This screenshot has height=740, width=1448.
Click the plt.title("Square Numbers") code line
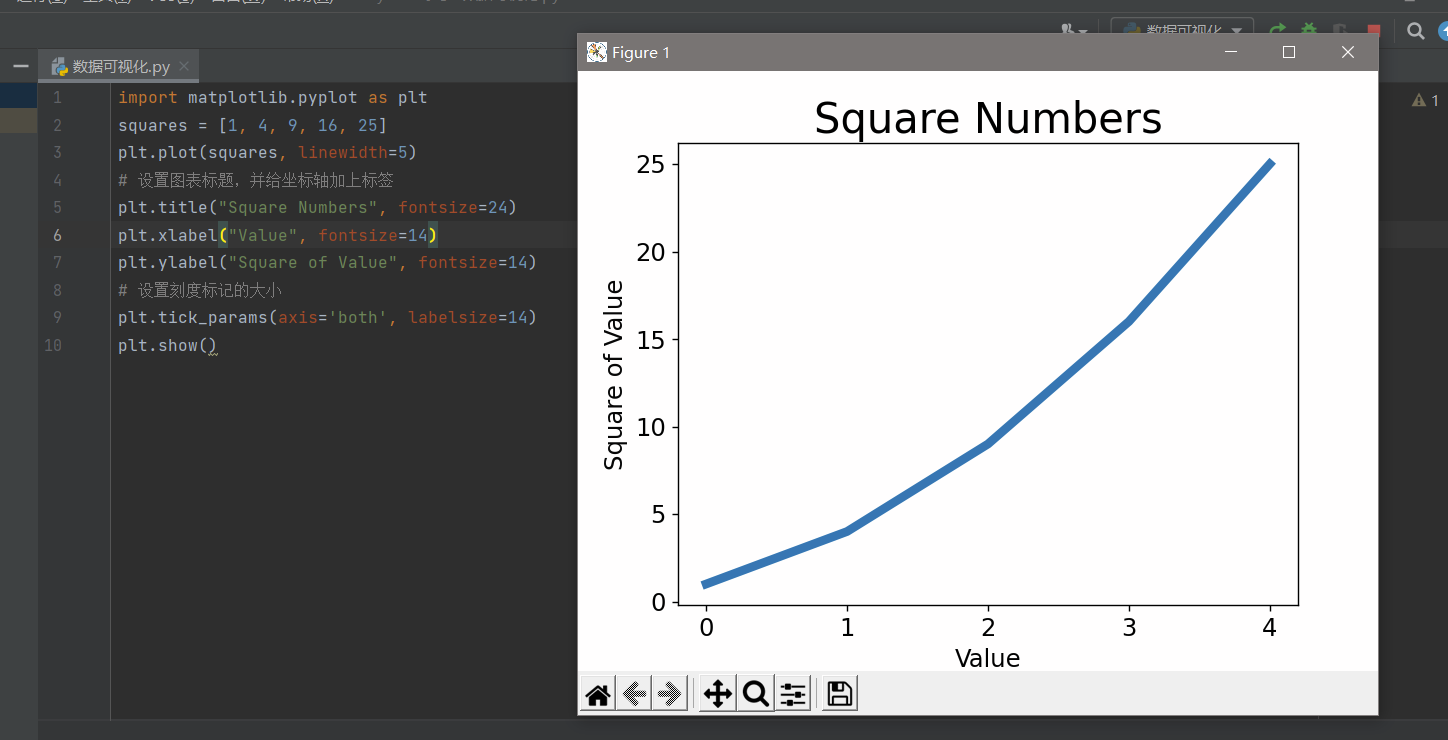tap(317, 208)
